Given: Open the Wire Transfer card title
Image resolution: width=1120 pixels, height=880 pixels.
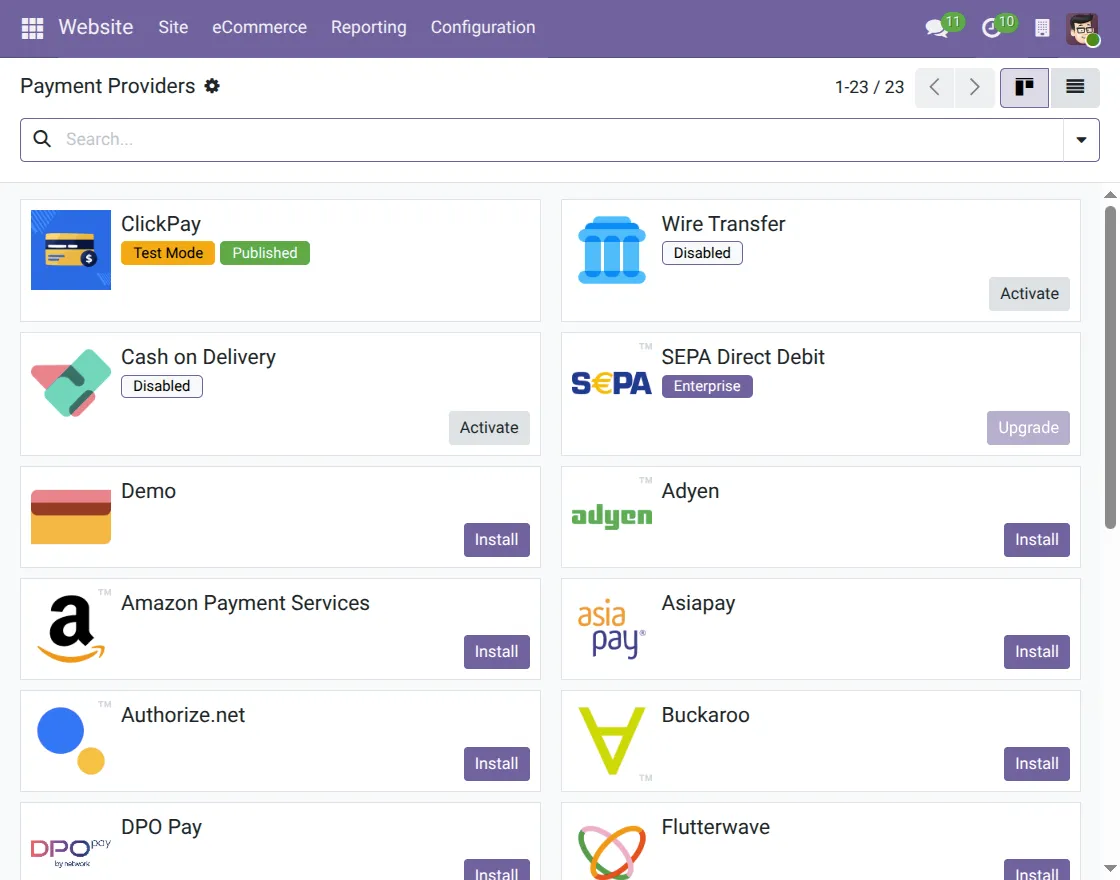Looking at the screenshot, I should (723, 224).
